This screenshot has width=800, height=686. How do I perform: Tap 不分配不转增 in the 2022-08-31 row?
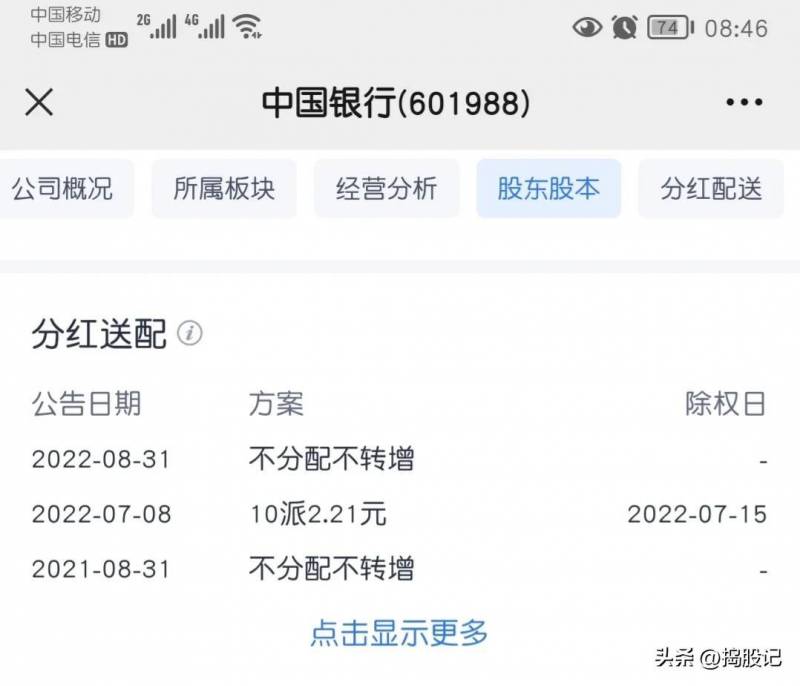pyautogui.click(x=332, y=459)
